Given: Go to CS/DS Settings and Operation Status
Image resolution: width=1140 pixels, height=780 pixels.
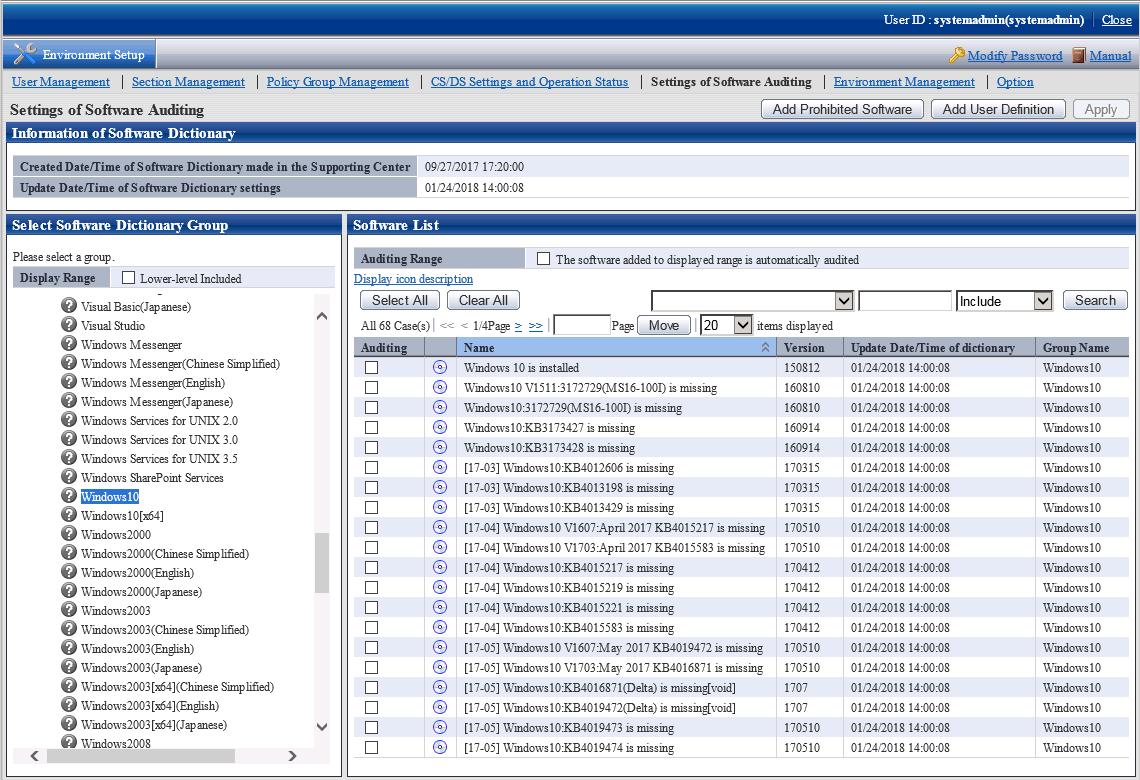Looking at the screenshot, I should pyautogui.click(x=529, y=81).
